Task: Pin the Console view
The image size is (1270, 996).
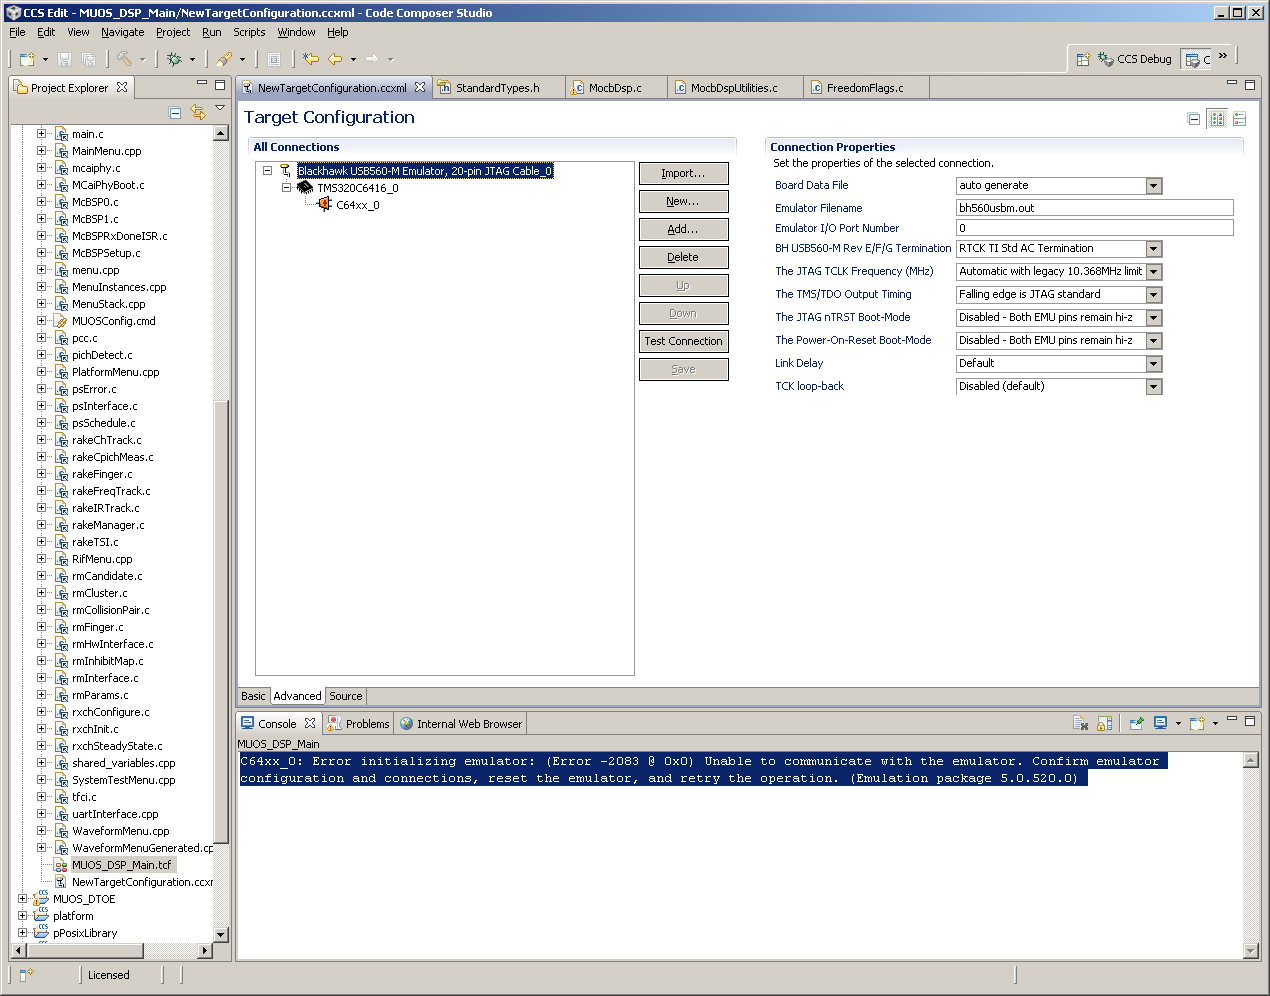Action: point(1137,723)
